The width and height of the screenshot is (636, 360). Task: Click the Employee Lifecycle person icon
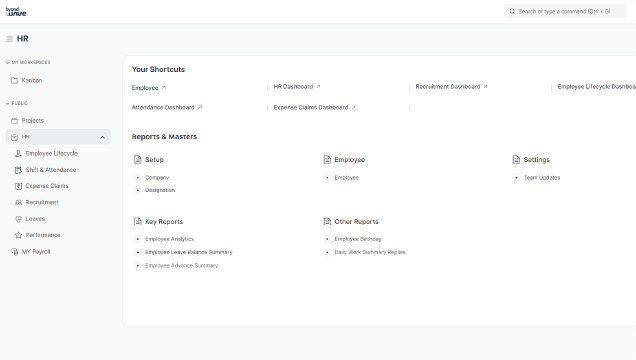pyautogui.click(x=18, y=154)
